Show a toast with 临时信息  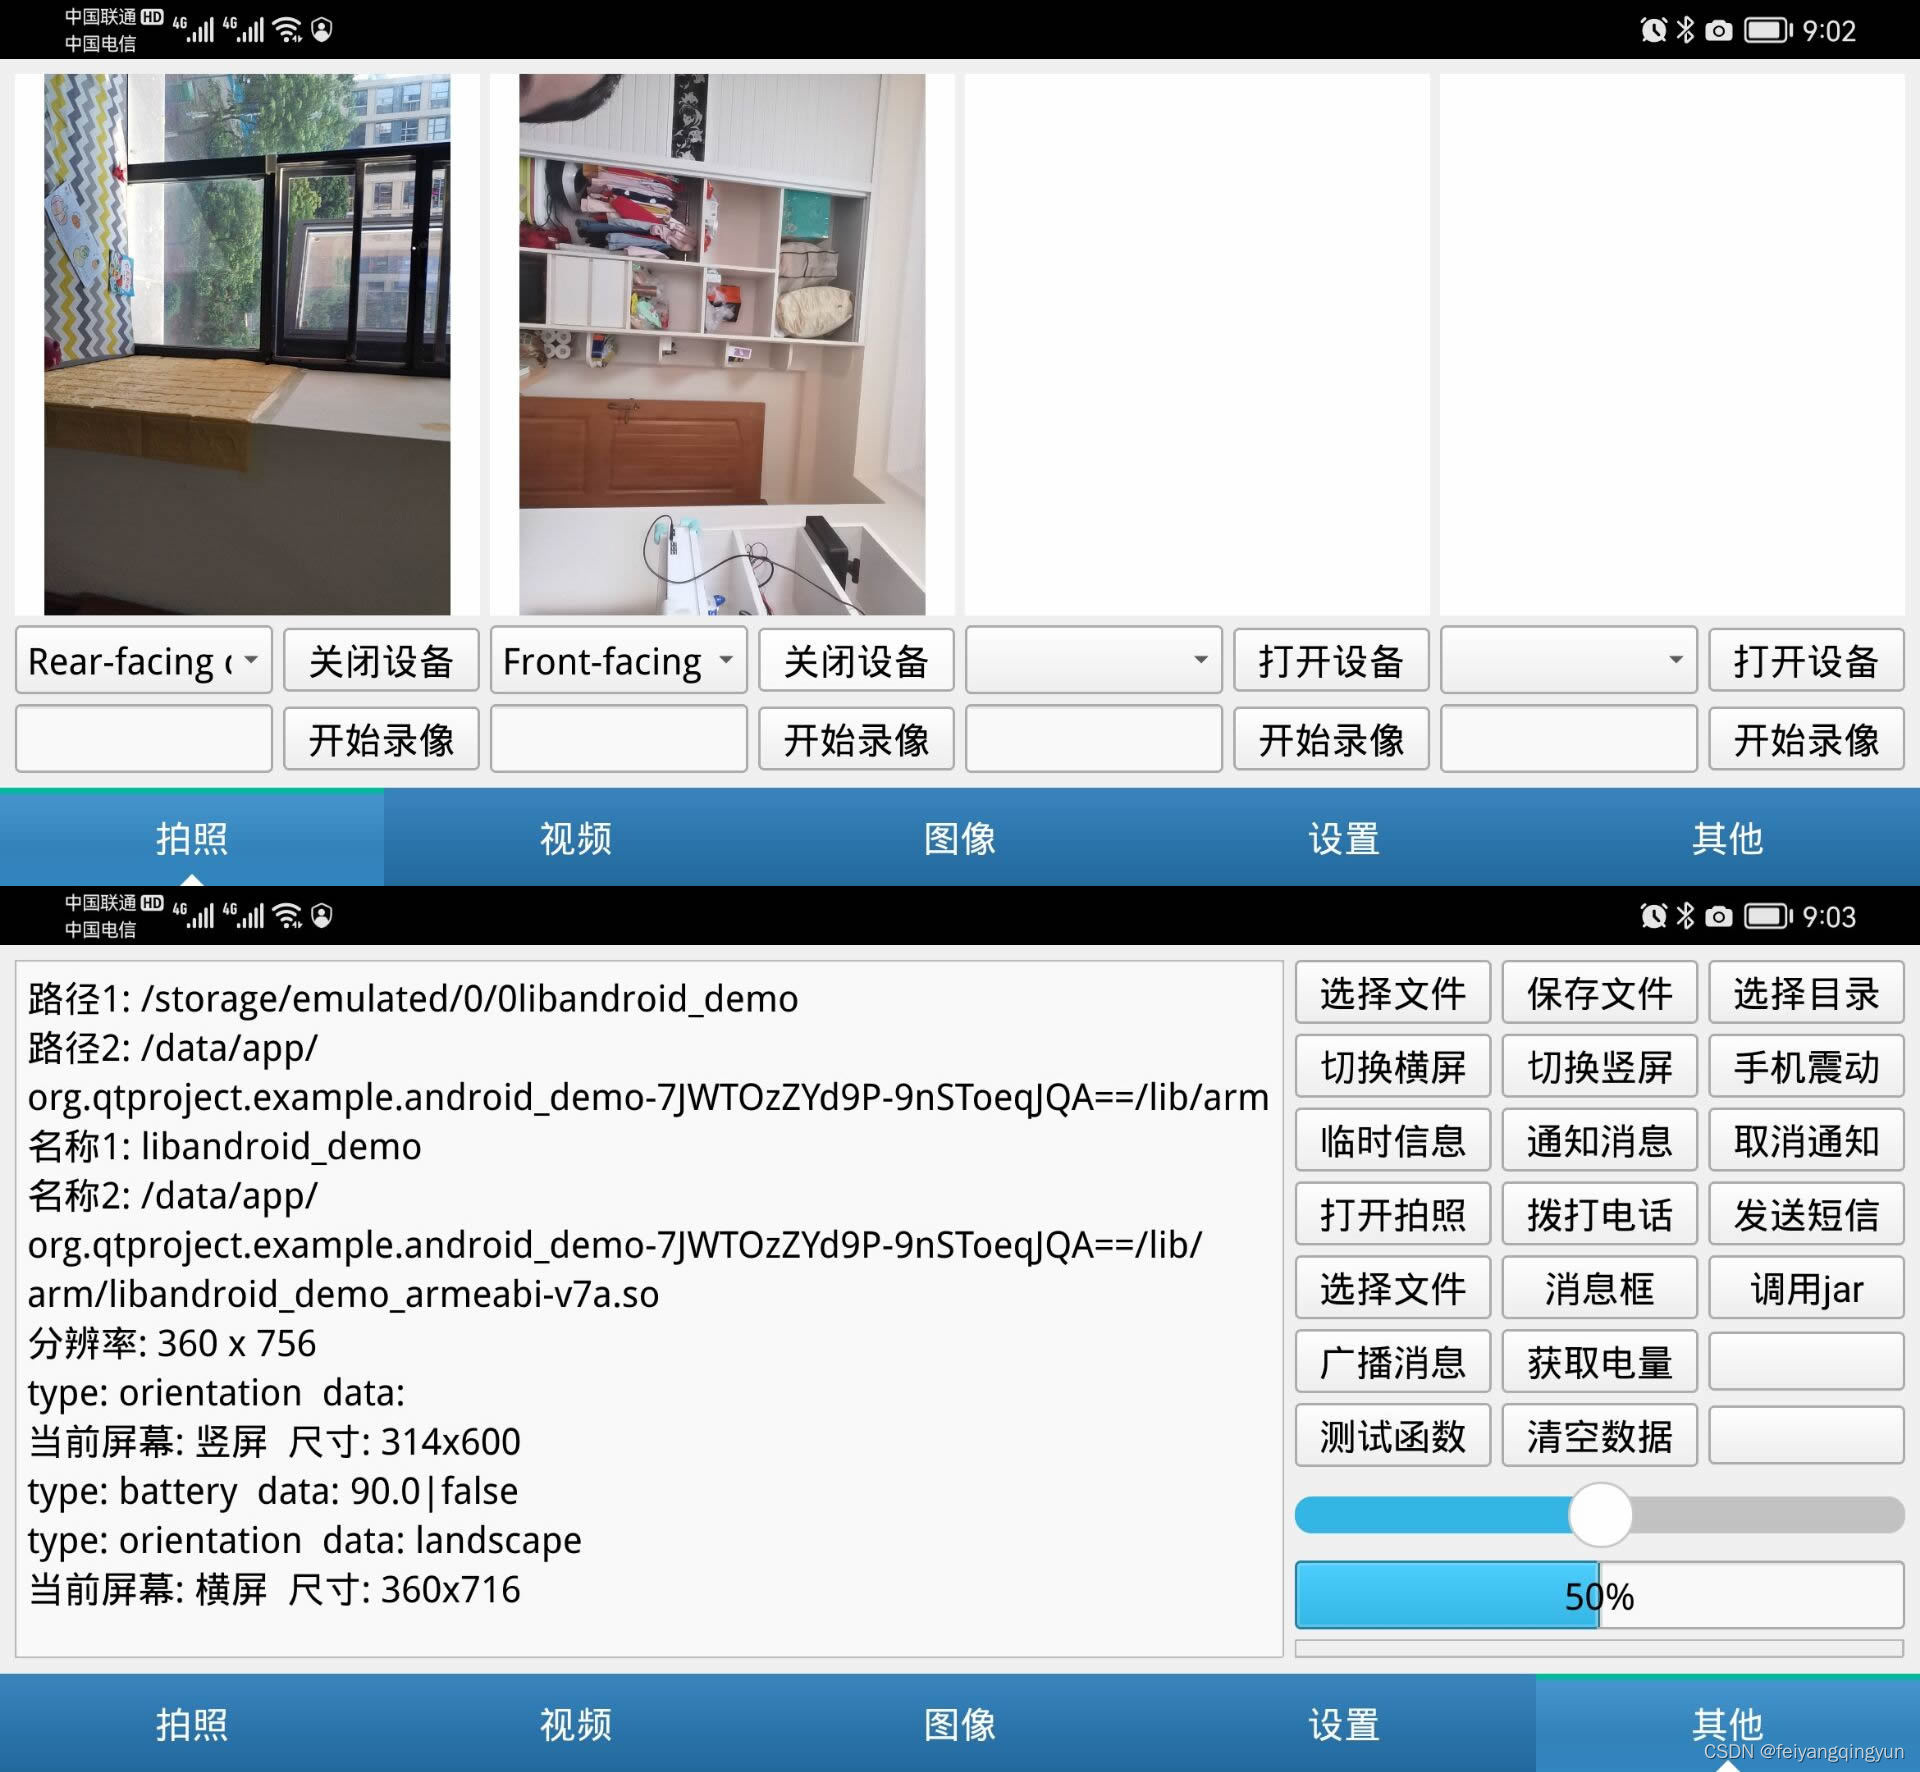click(x=1393, y=1141)
